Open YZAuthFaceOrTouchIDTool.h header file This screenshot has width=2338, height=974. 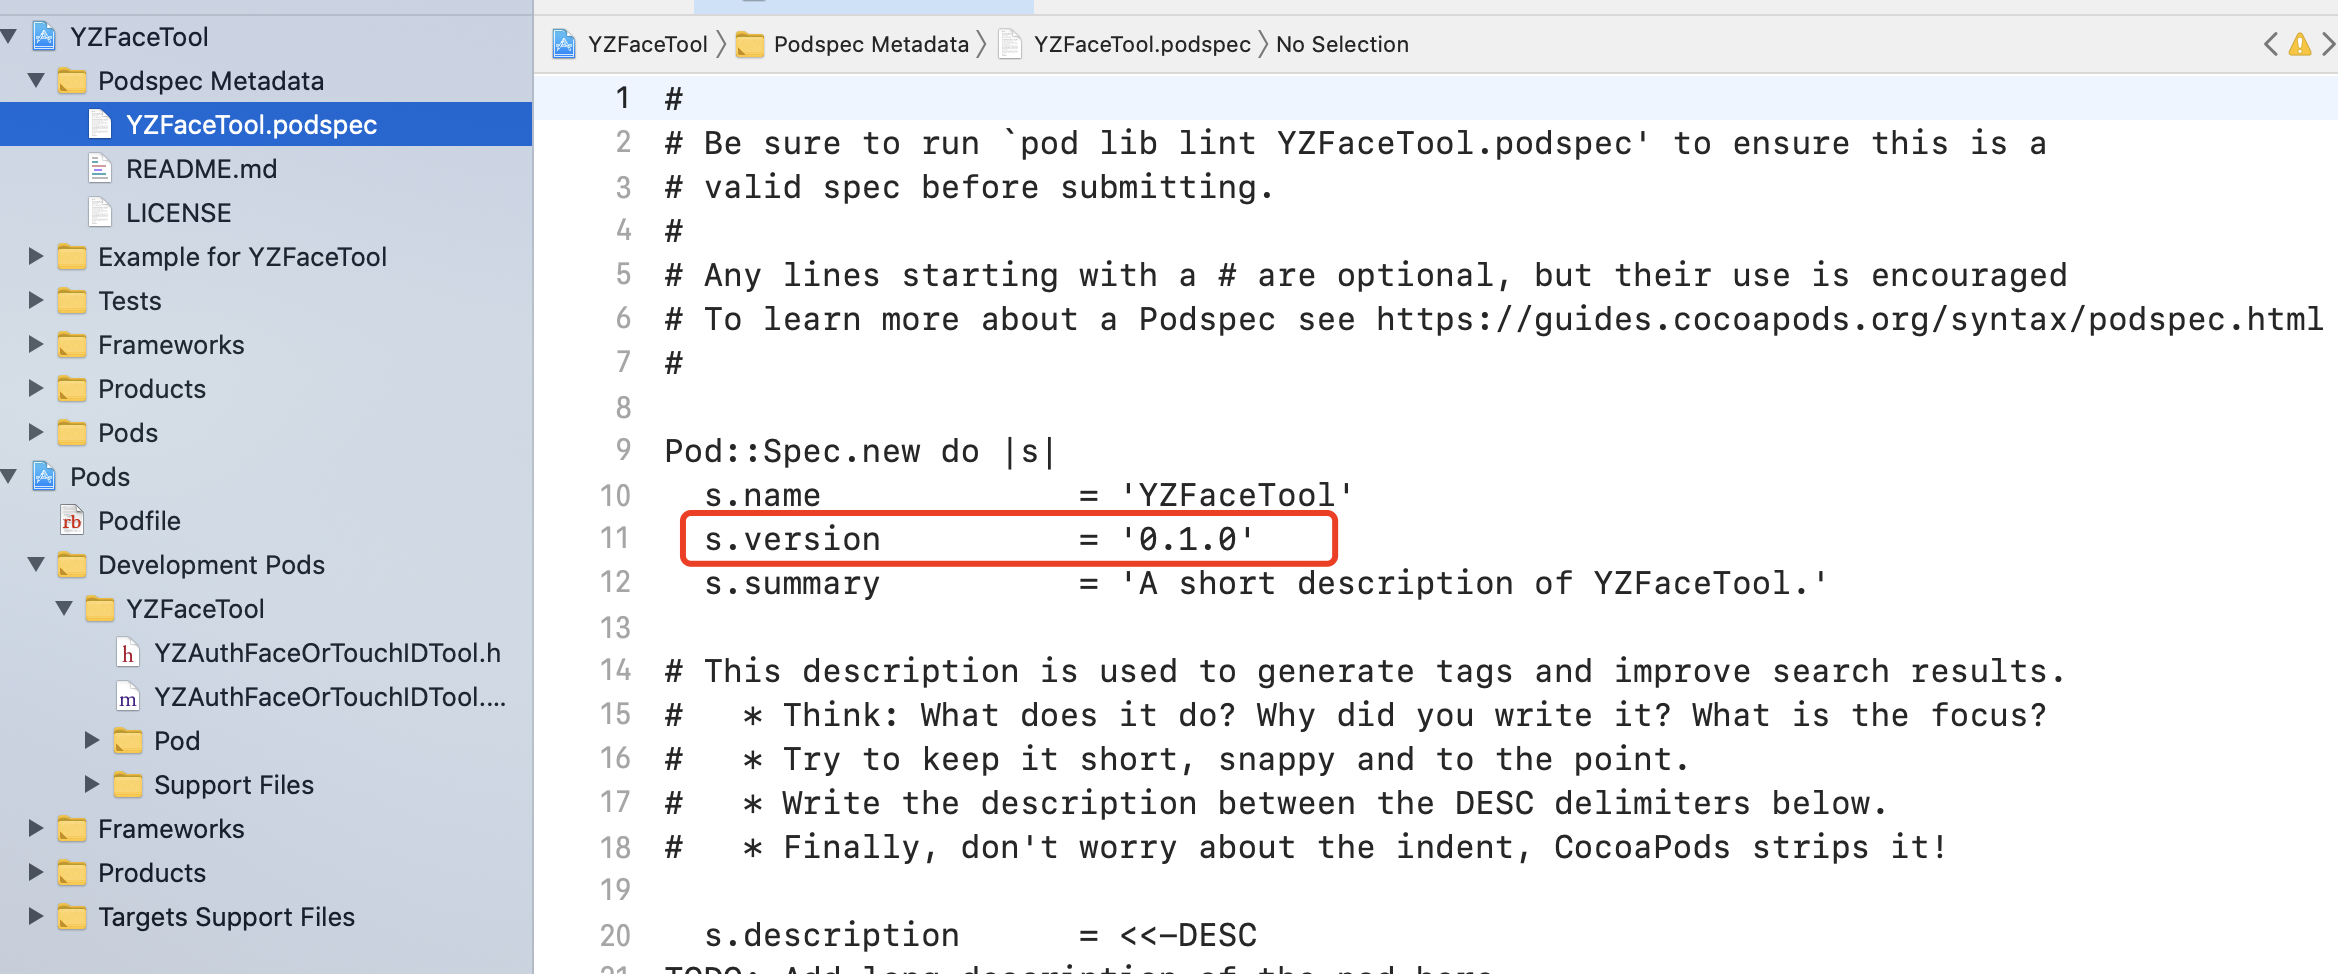[x=327, y=653]
